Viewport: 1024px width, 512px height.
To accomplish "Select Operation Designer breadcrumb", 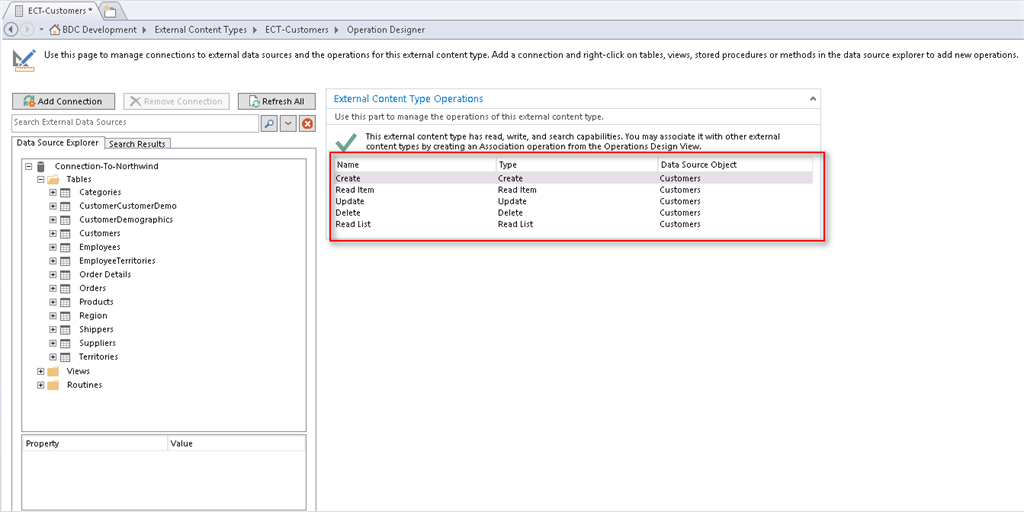I will click(x=385, y=29).
